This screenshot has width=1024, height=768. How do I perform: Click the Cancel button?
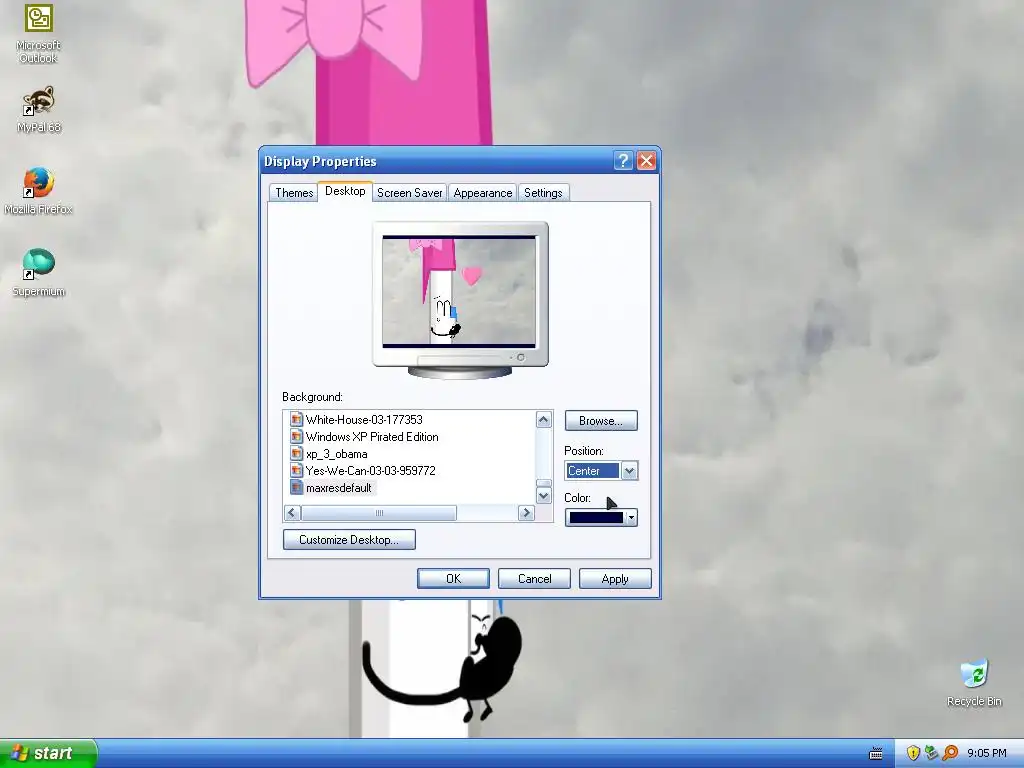click(x=534, y=579)
